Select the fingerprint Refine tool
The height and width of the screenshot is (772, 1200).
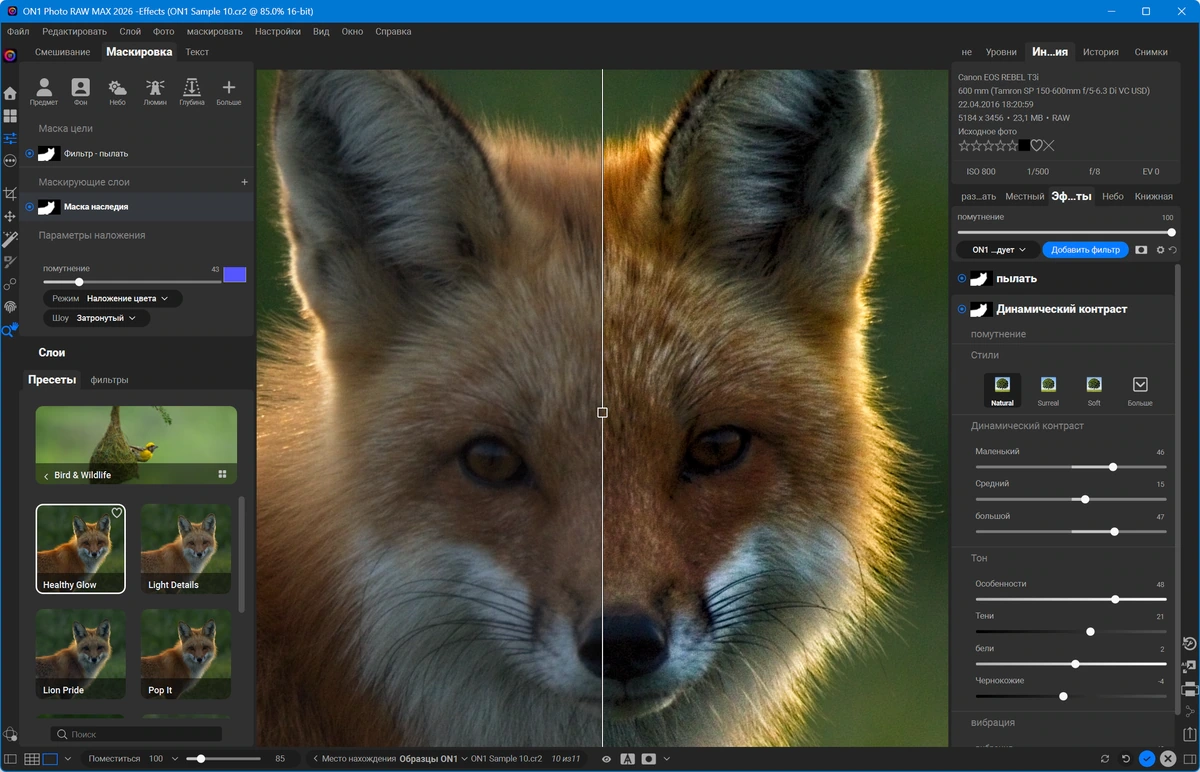[x=10, y=307]
